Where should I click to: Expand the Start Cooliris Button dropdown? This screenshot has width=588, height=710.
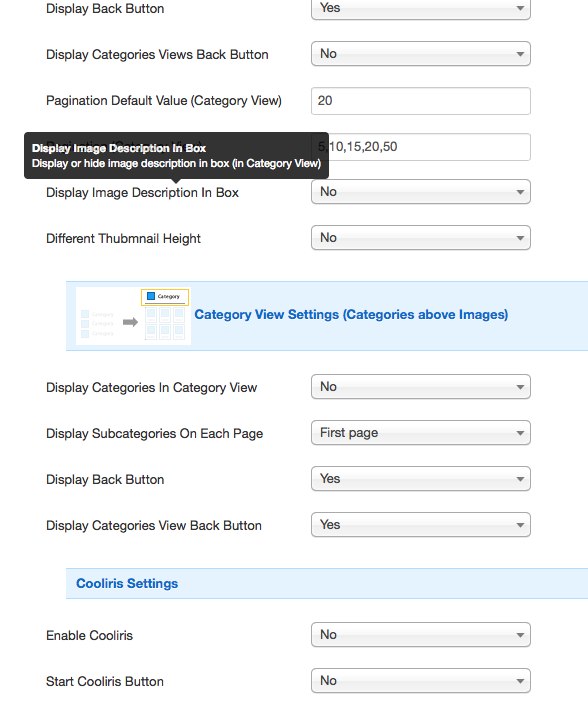[421, 681]
